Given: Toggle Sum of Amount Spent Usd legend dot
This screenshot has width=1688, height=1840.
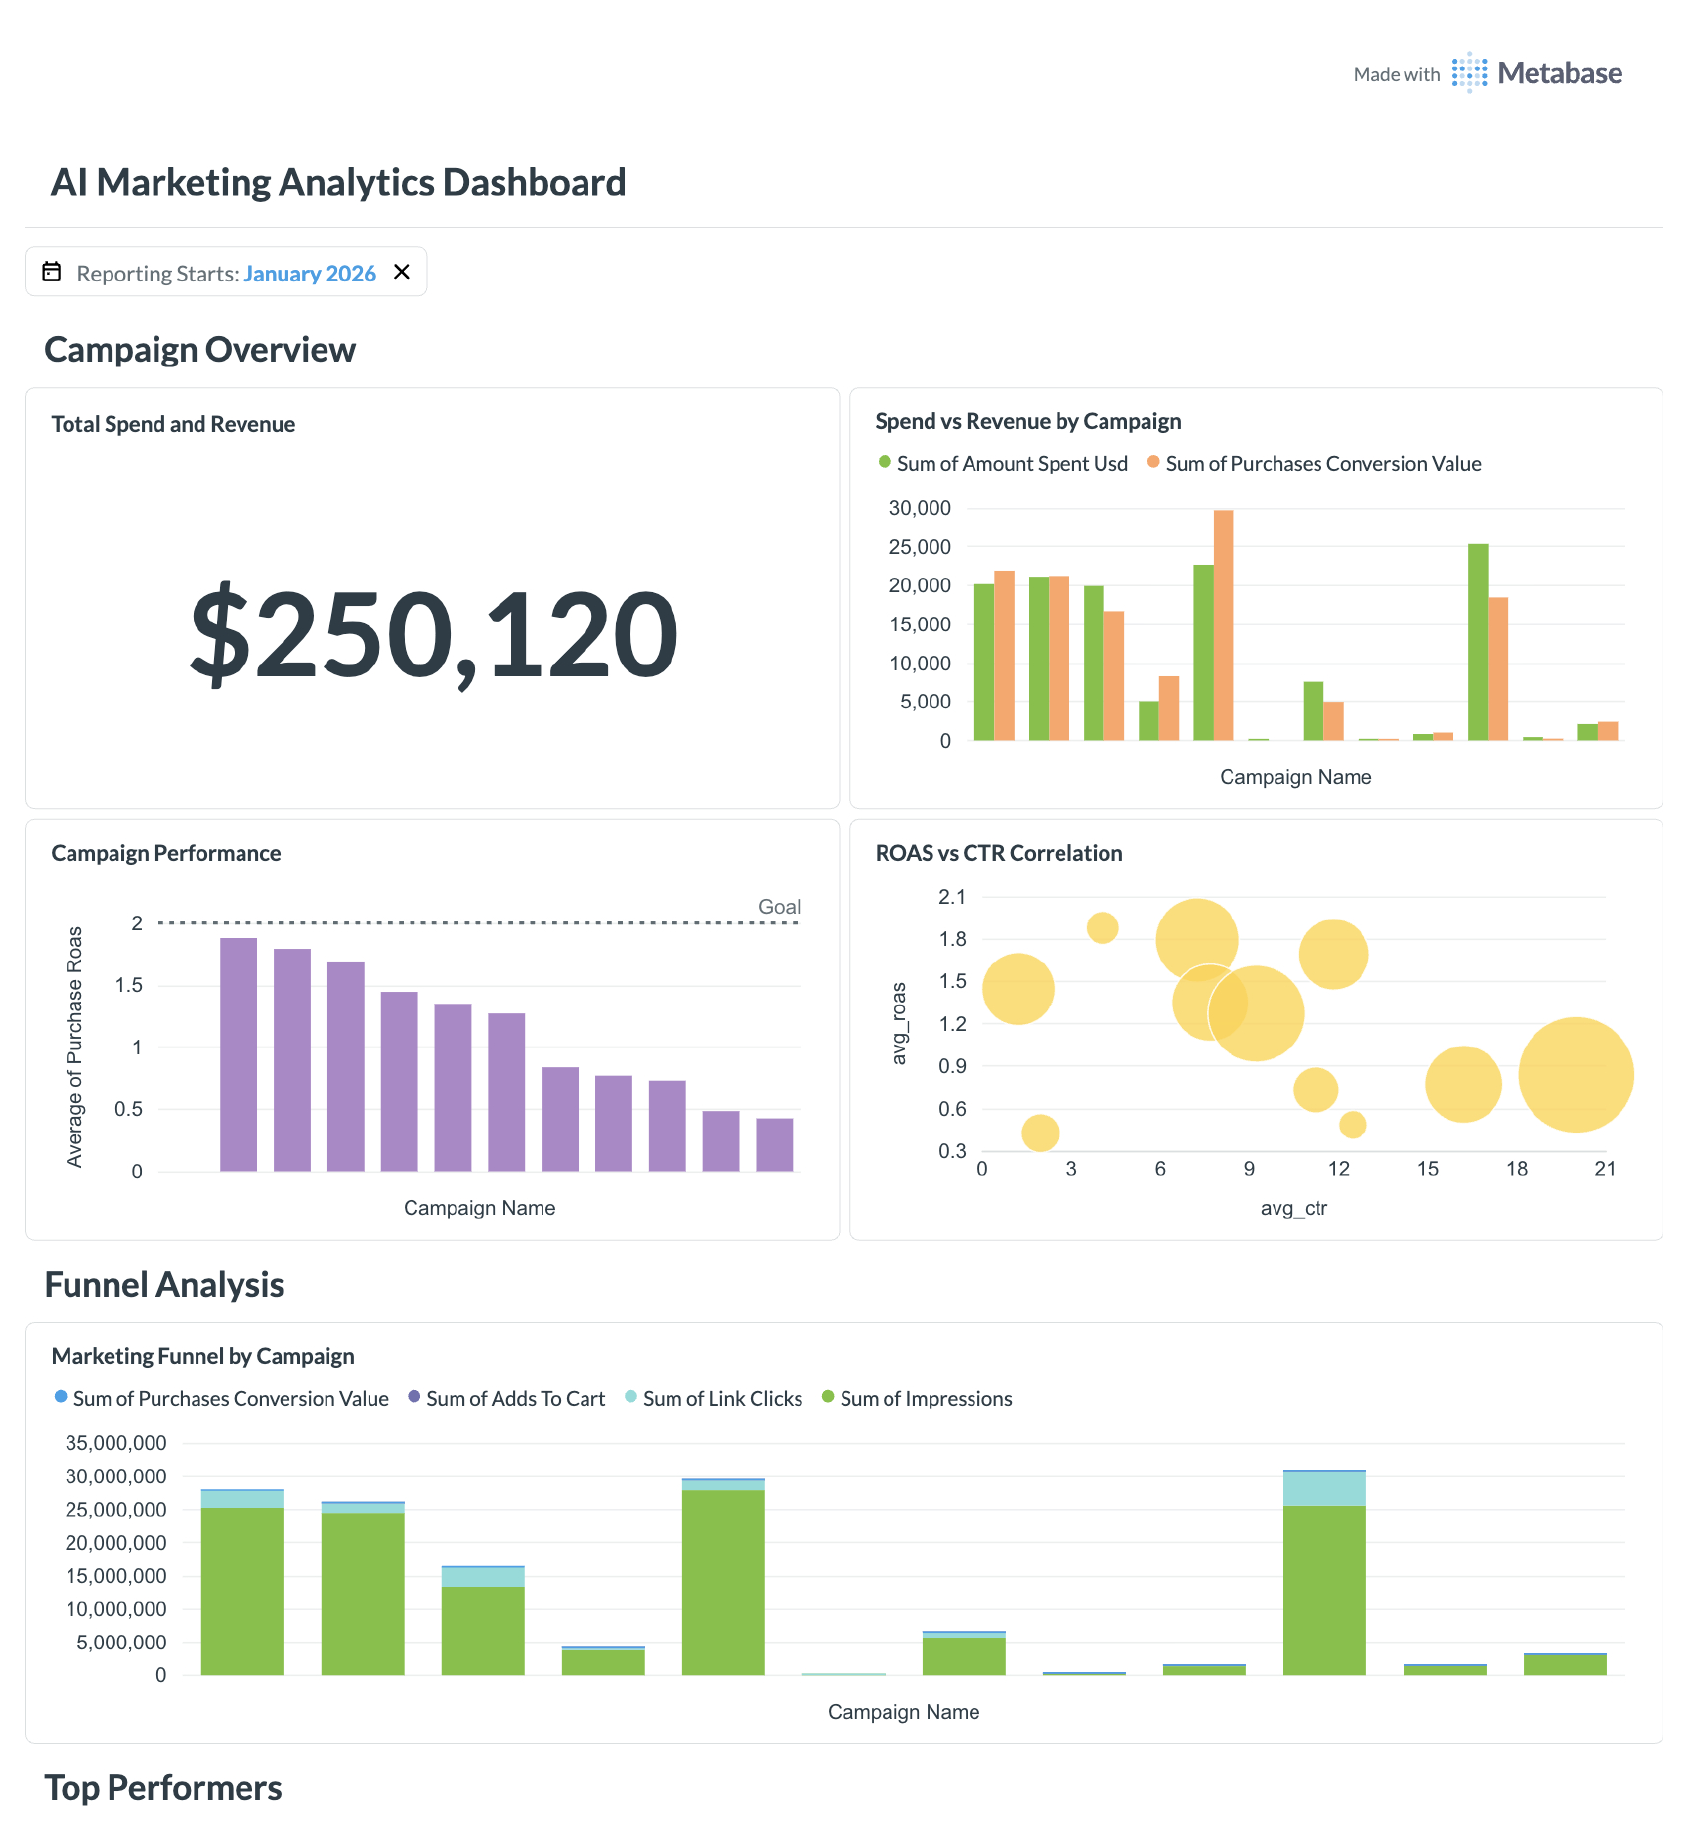Looking at the screenshot, I should click(884, 462).
